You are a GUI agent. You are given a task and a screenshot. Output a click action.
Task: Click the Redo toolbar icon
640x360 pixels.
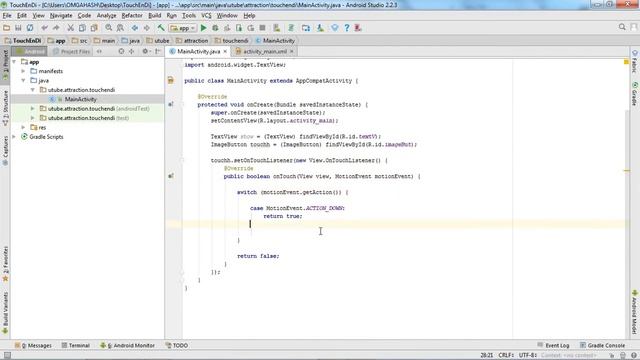pyautogui.click(x=56, y=28)
